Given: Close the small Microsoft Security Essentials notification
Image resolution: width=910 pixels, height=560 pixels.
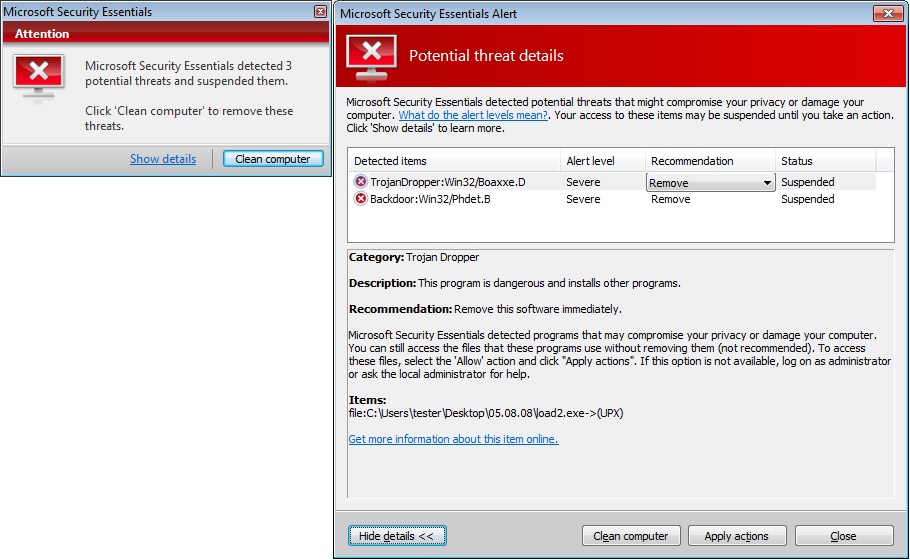Looking at the screenshot, I should tap(320, 12).
